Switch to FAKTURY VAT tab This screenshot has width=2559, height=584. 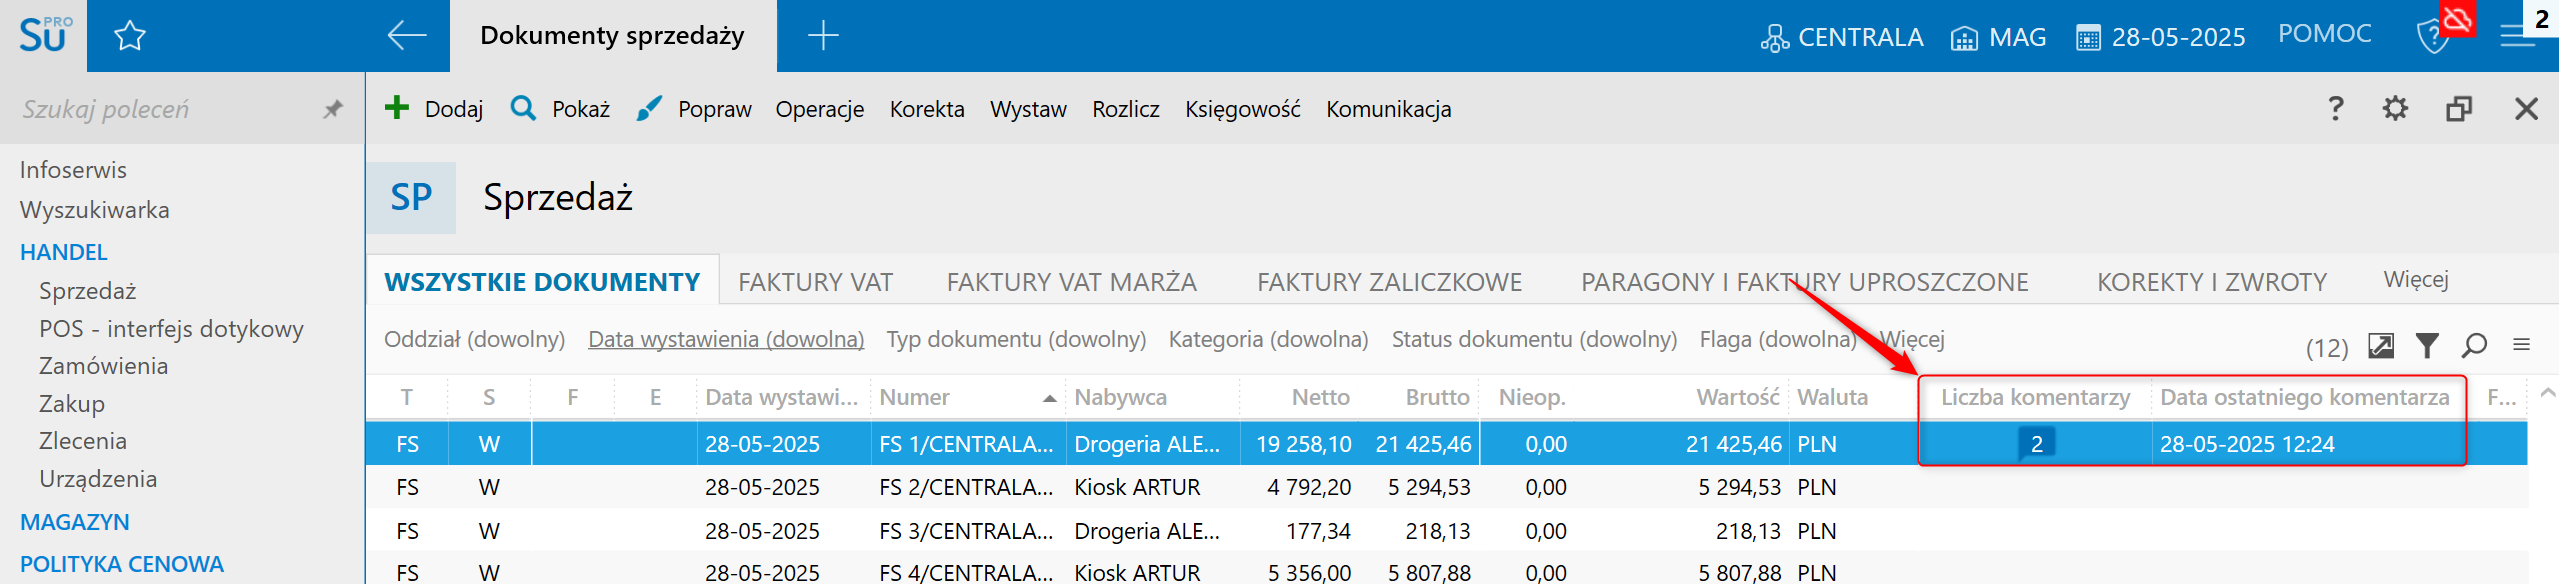tap(815, 282)
